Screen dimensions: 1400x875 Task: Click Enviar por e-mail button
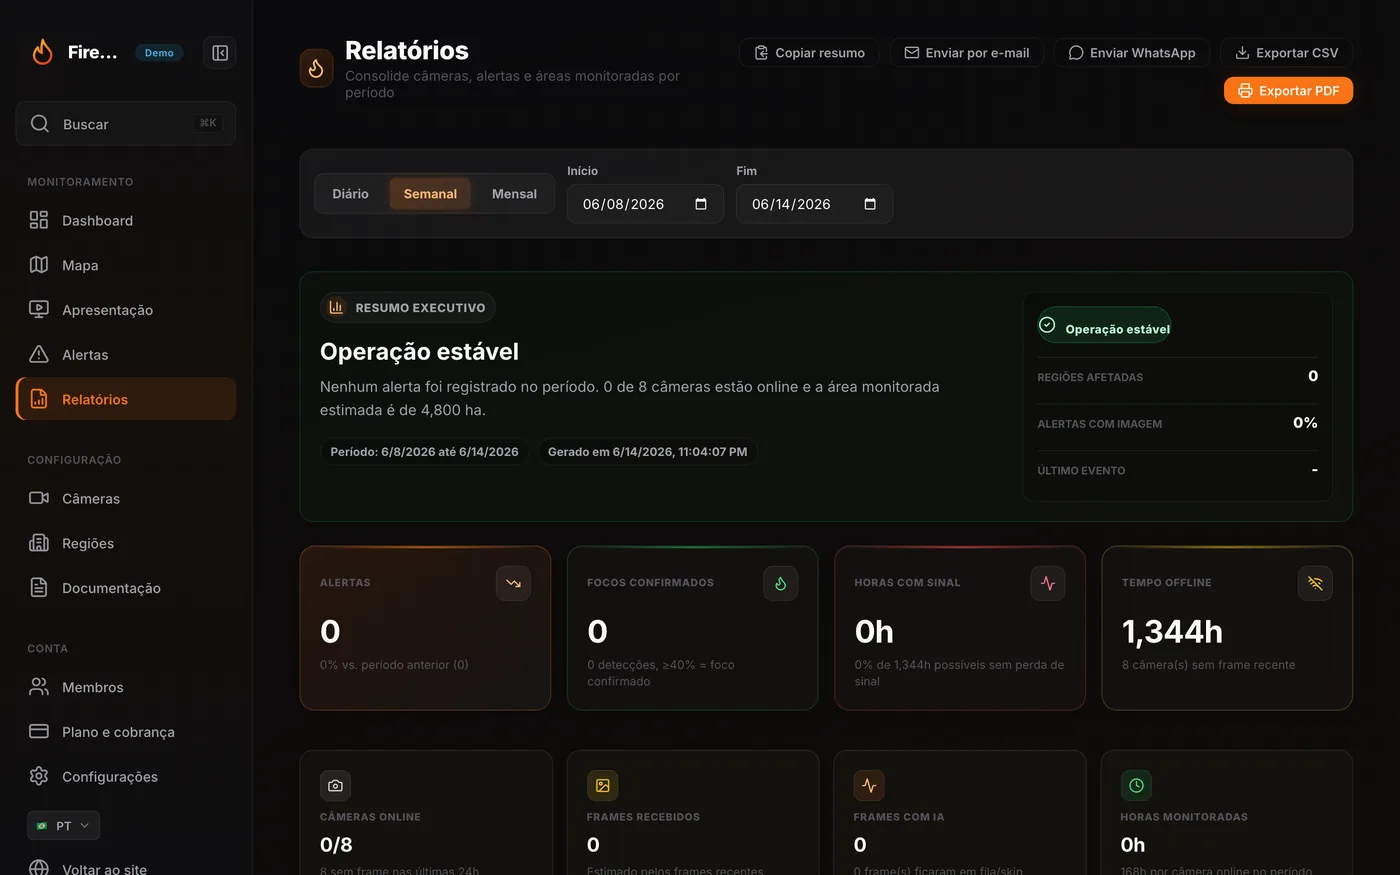click(x=967, y=53)
